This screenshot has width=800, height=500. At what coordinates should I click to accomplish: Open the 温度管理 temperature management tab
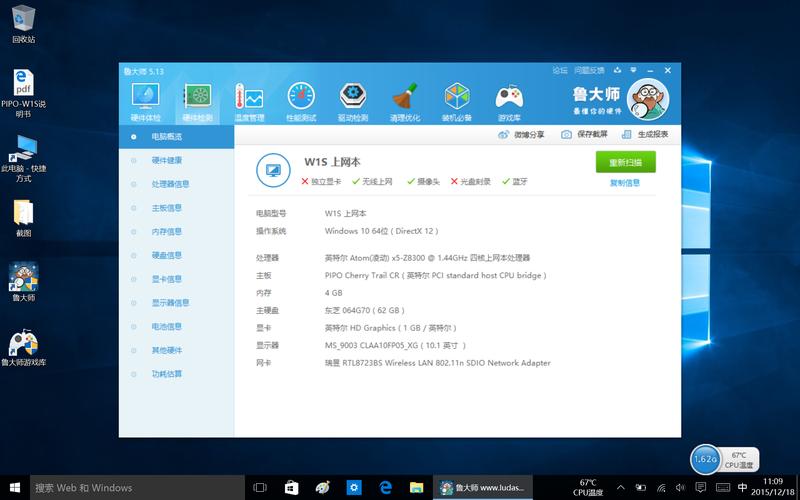coord(249,103)
